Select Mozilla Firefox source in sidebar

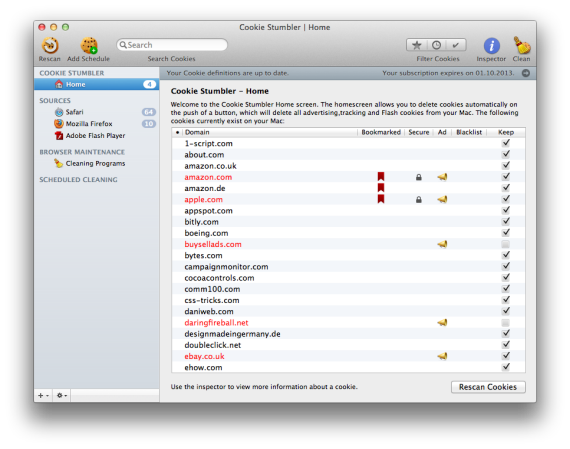point(97,124)
